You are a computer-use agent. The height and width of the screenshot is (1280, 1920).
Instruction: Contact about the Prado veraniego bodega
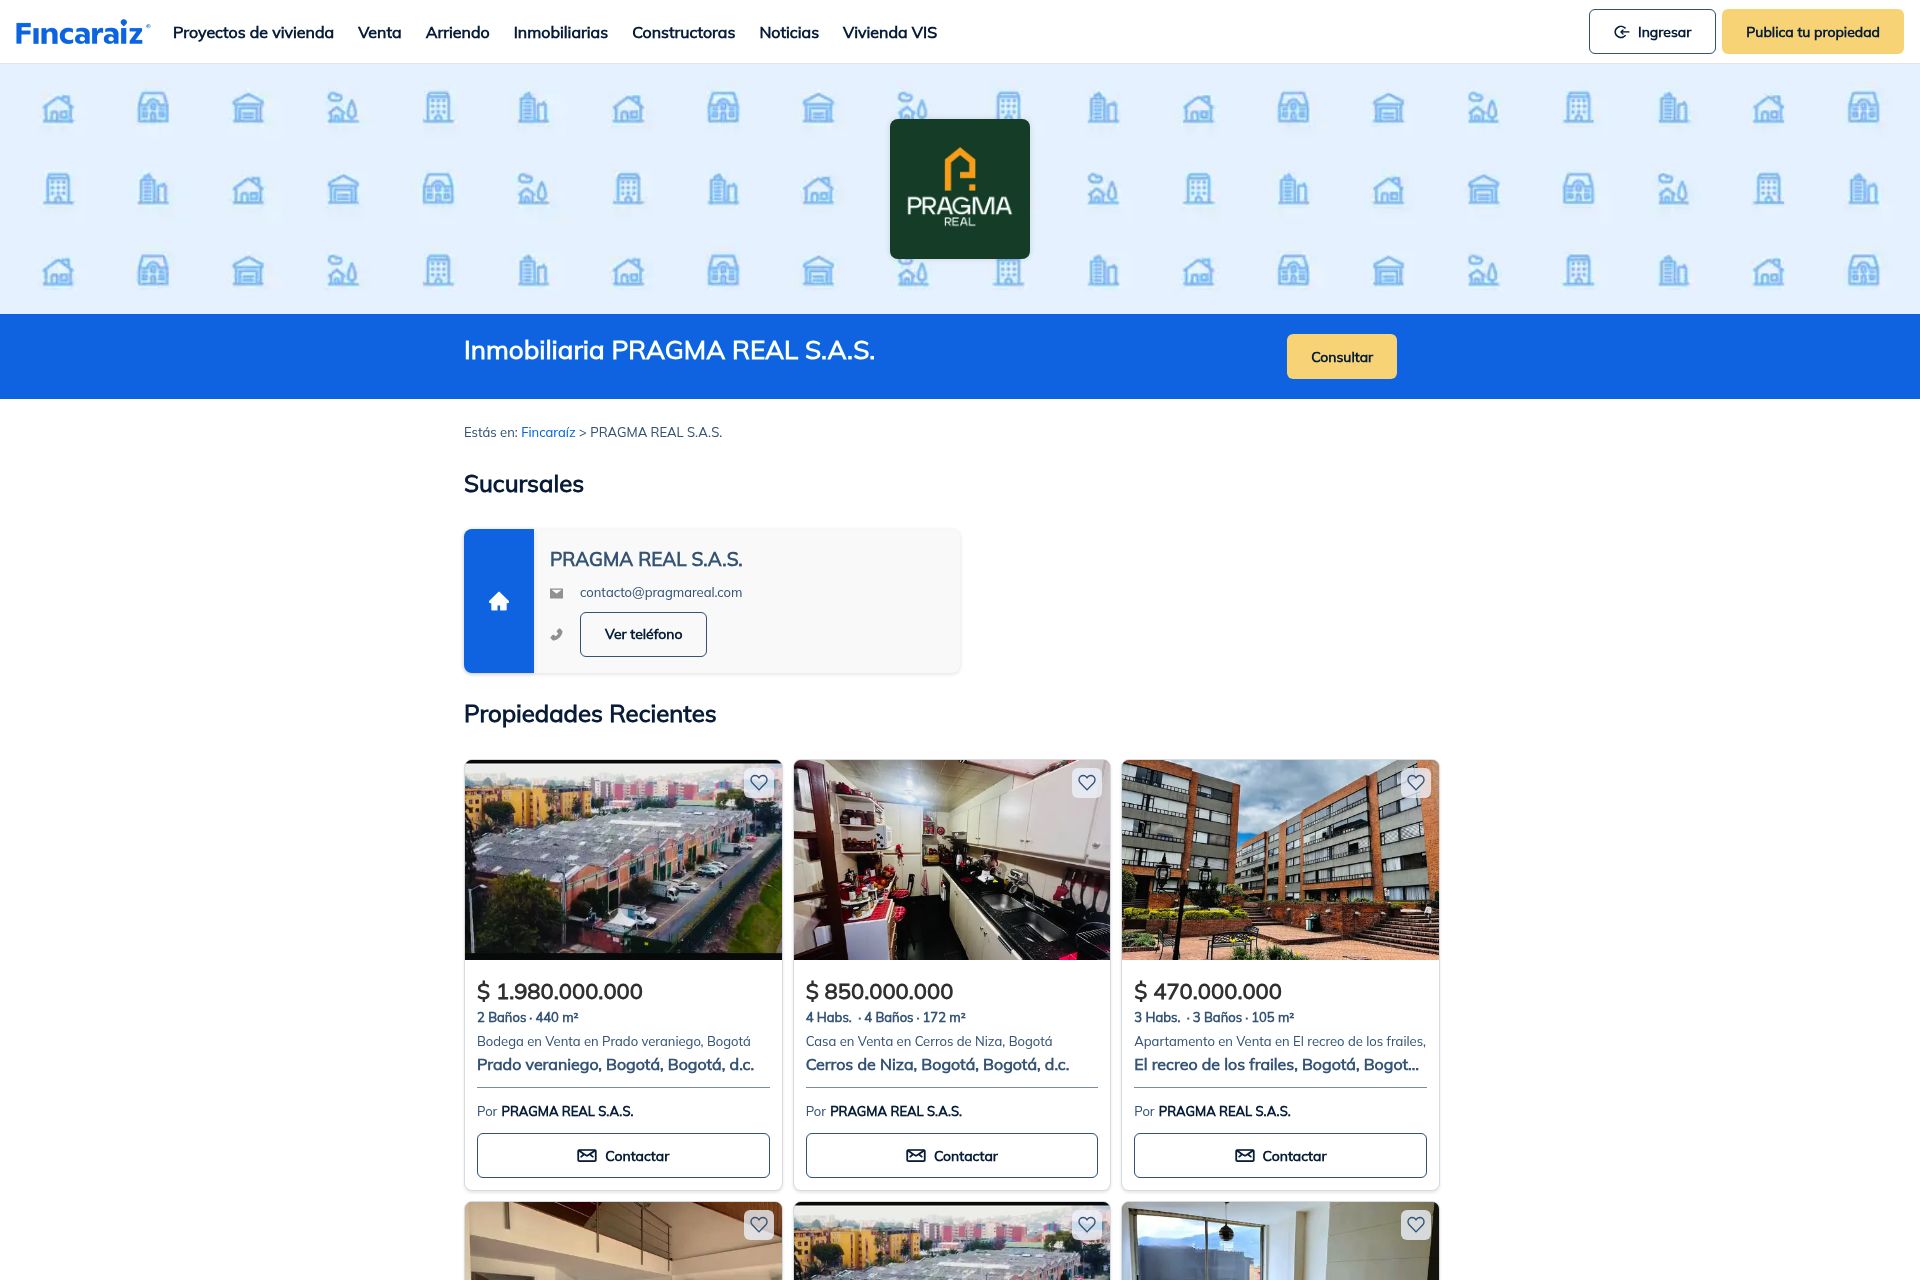[623, 1156]
